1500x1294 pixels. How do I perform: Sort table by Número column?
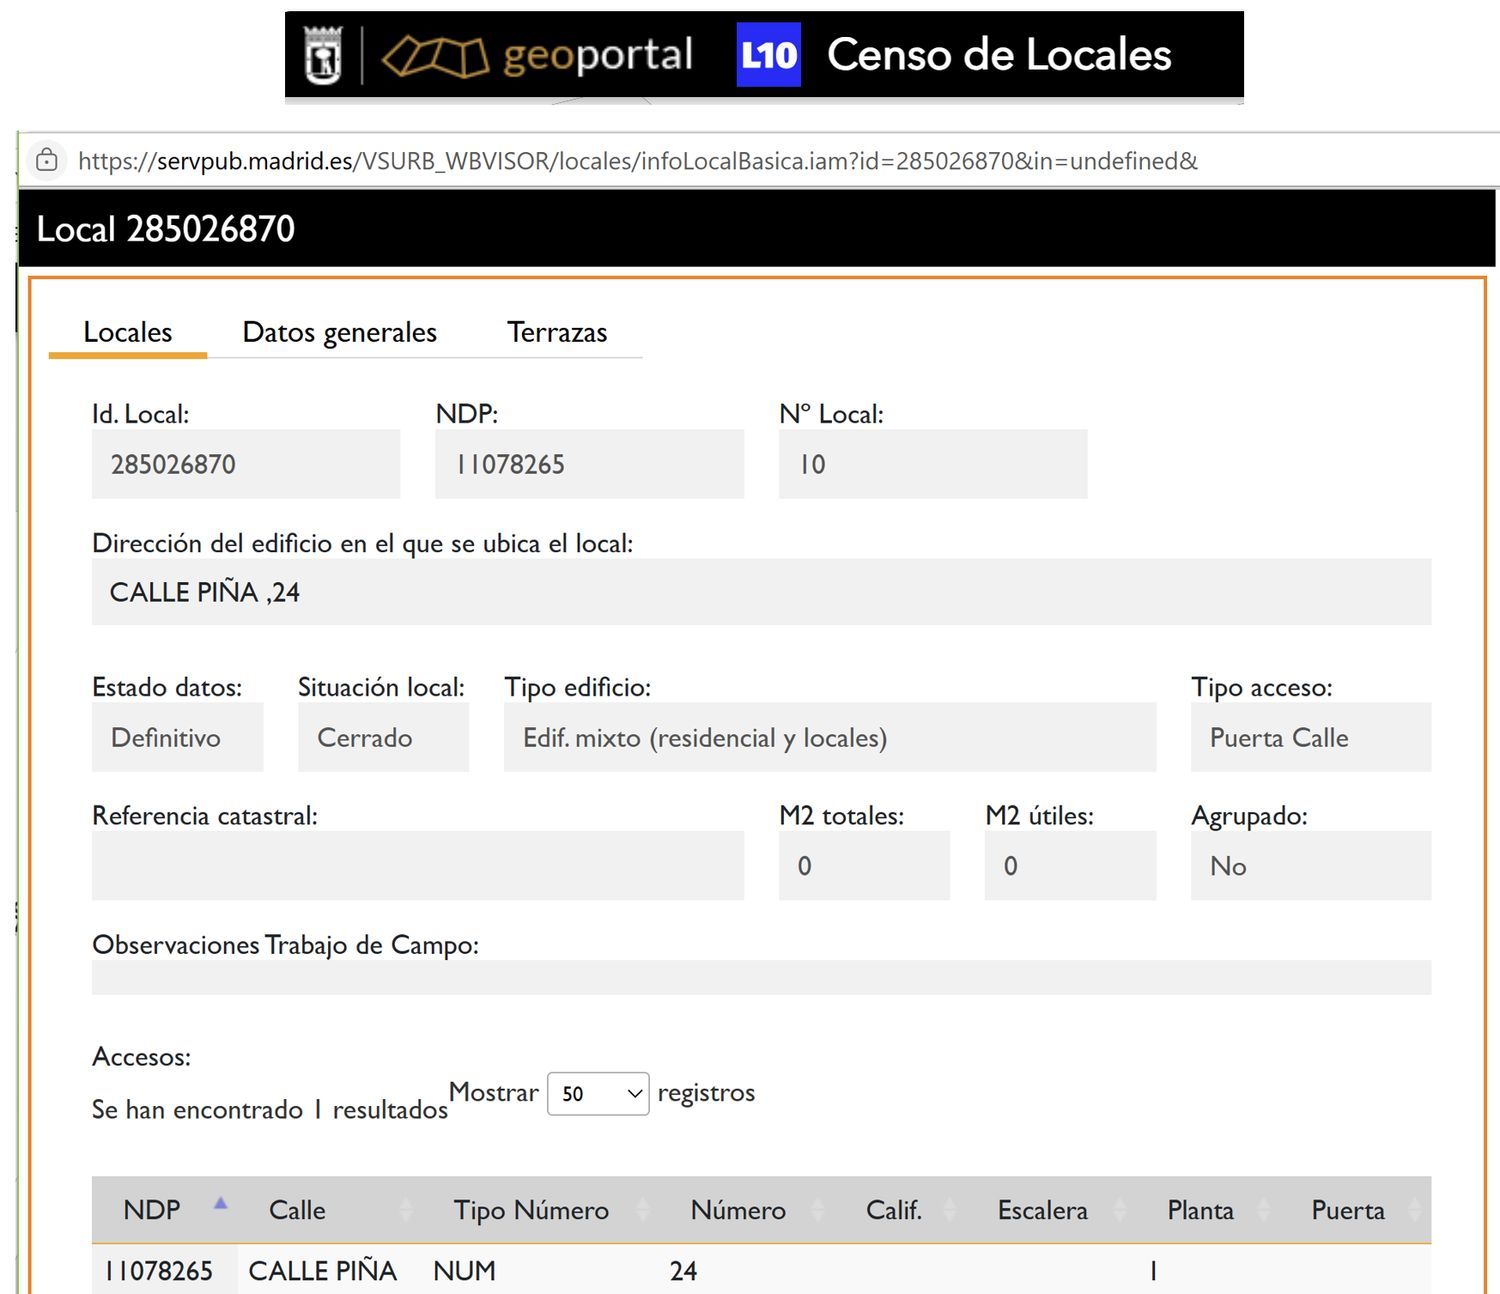pyautogui.click(x=747, y=1210)
